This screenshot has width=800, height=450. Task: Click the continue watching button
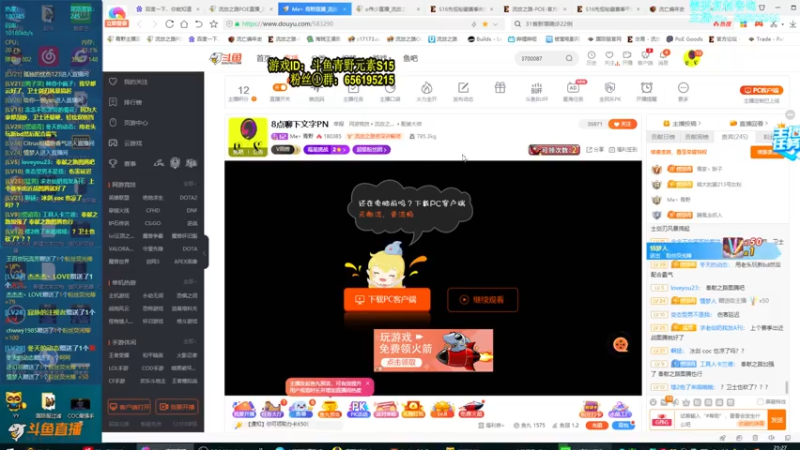tap(483, 299)
